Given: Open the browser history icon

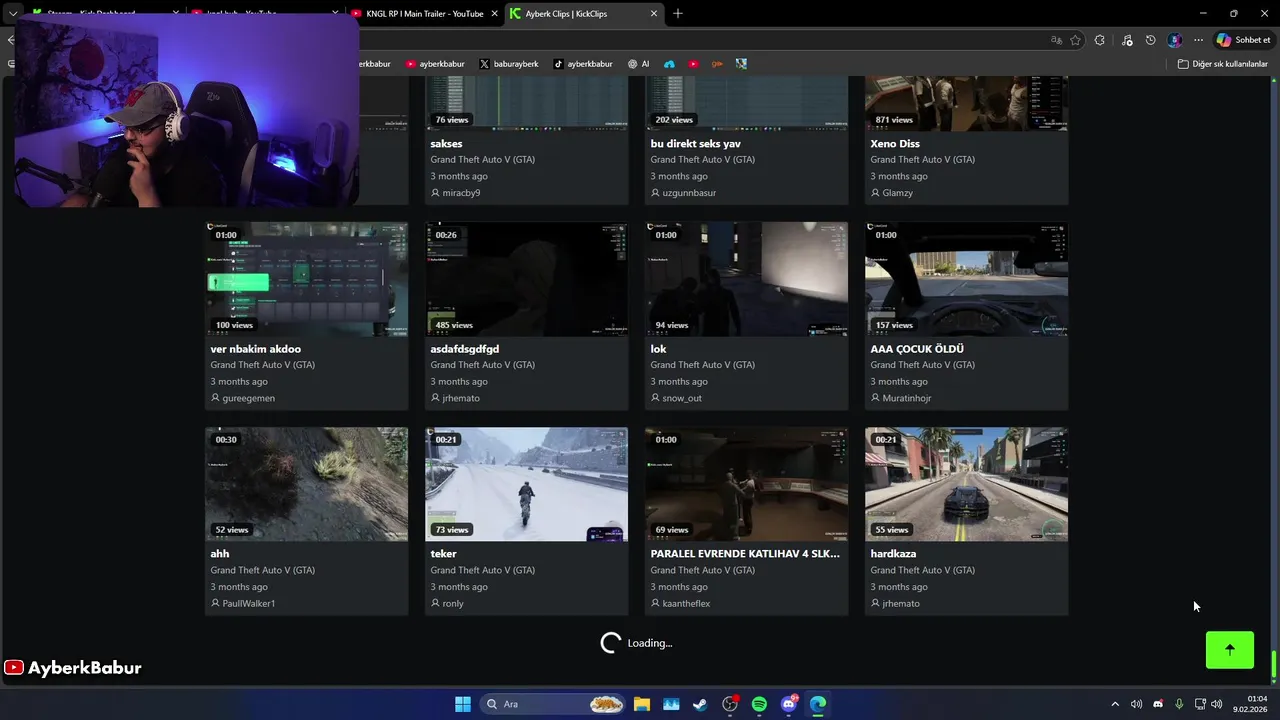Looking at the screenshot, I should [1150, 40].
